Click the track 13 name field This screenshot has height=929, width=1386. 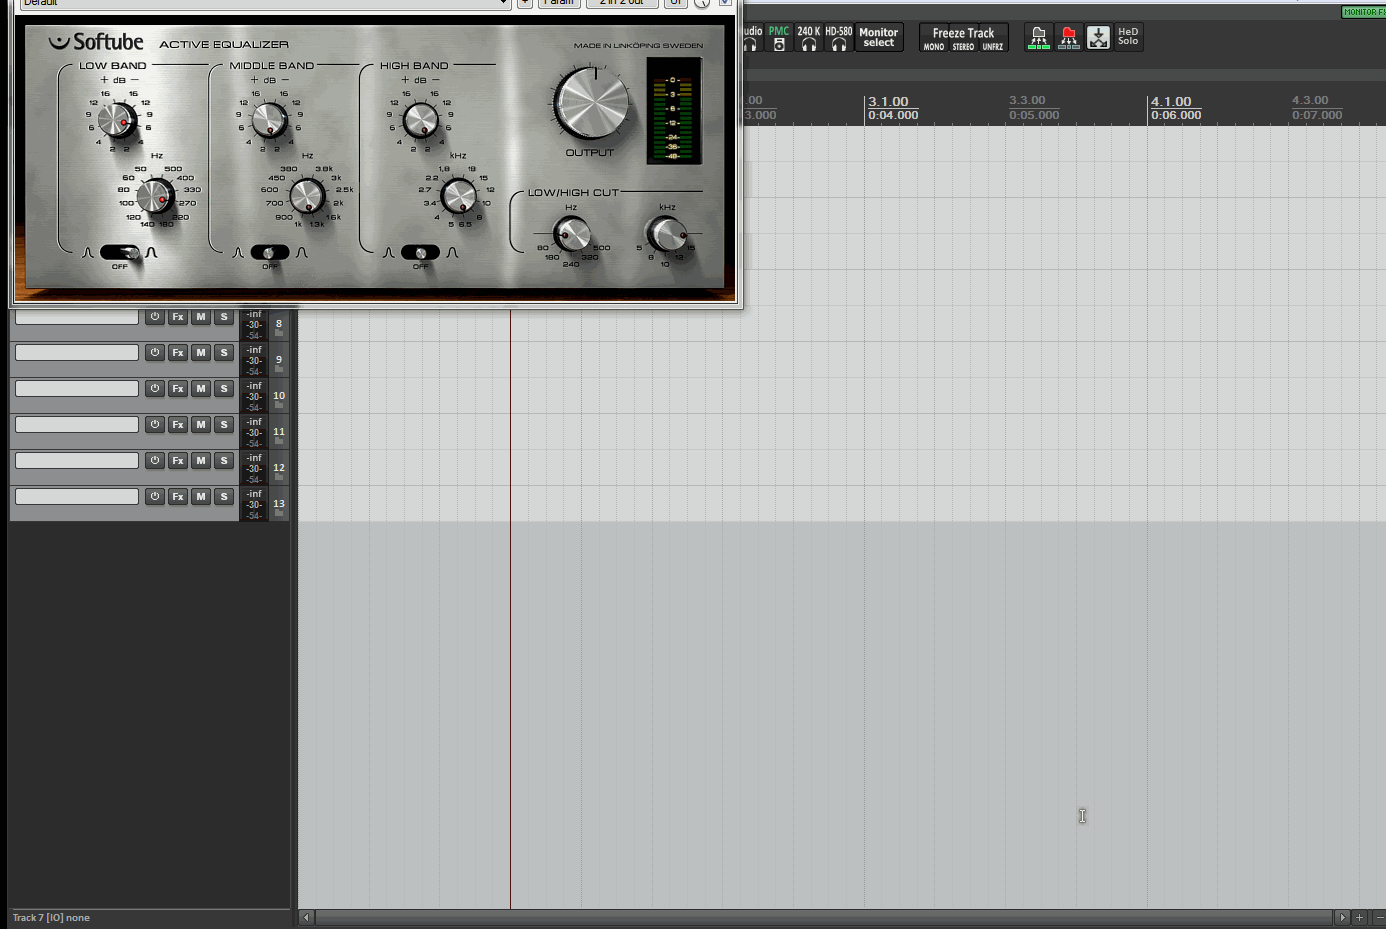click(x=77, y=497)
